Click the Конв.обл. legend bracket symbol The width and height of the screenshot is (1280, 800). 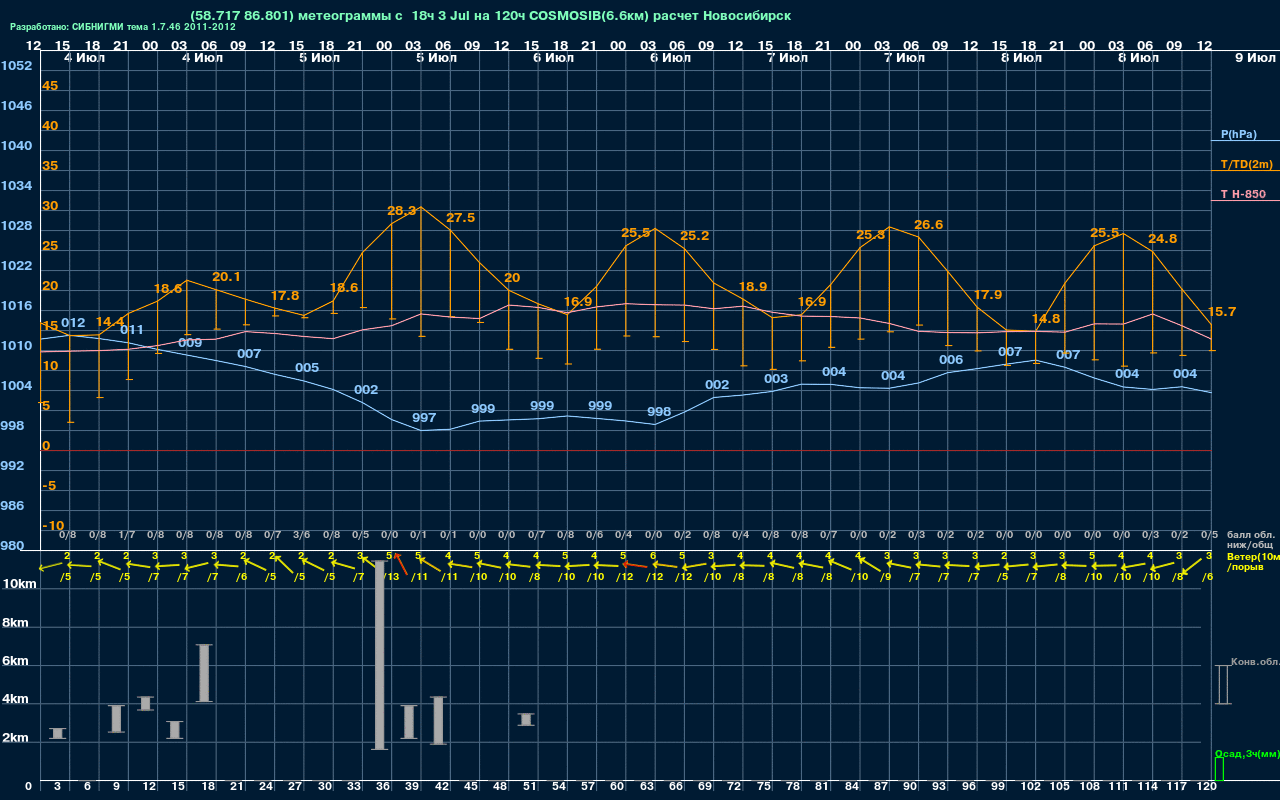[1222, 685]
